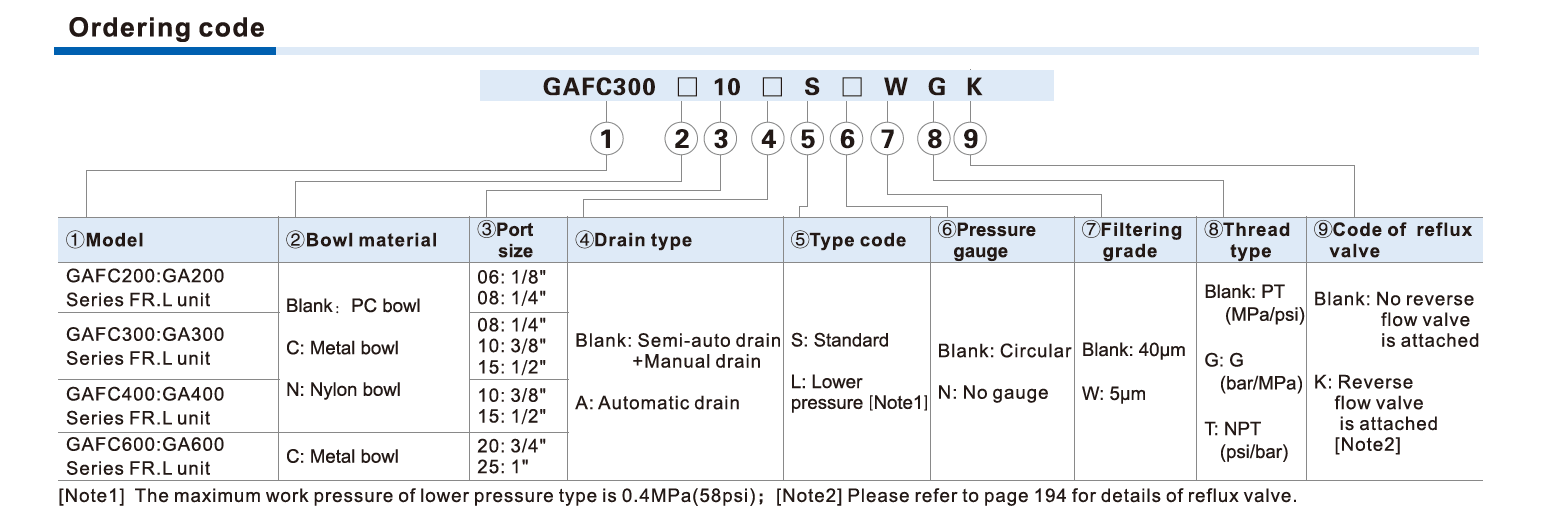Viewport: 1547px width, 525px height.
Task: Click the Drain type column header
Action: point(631,240)
